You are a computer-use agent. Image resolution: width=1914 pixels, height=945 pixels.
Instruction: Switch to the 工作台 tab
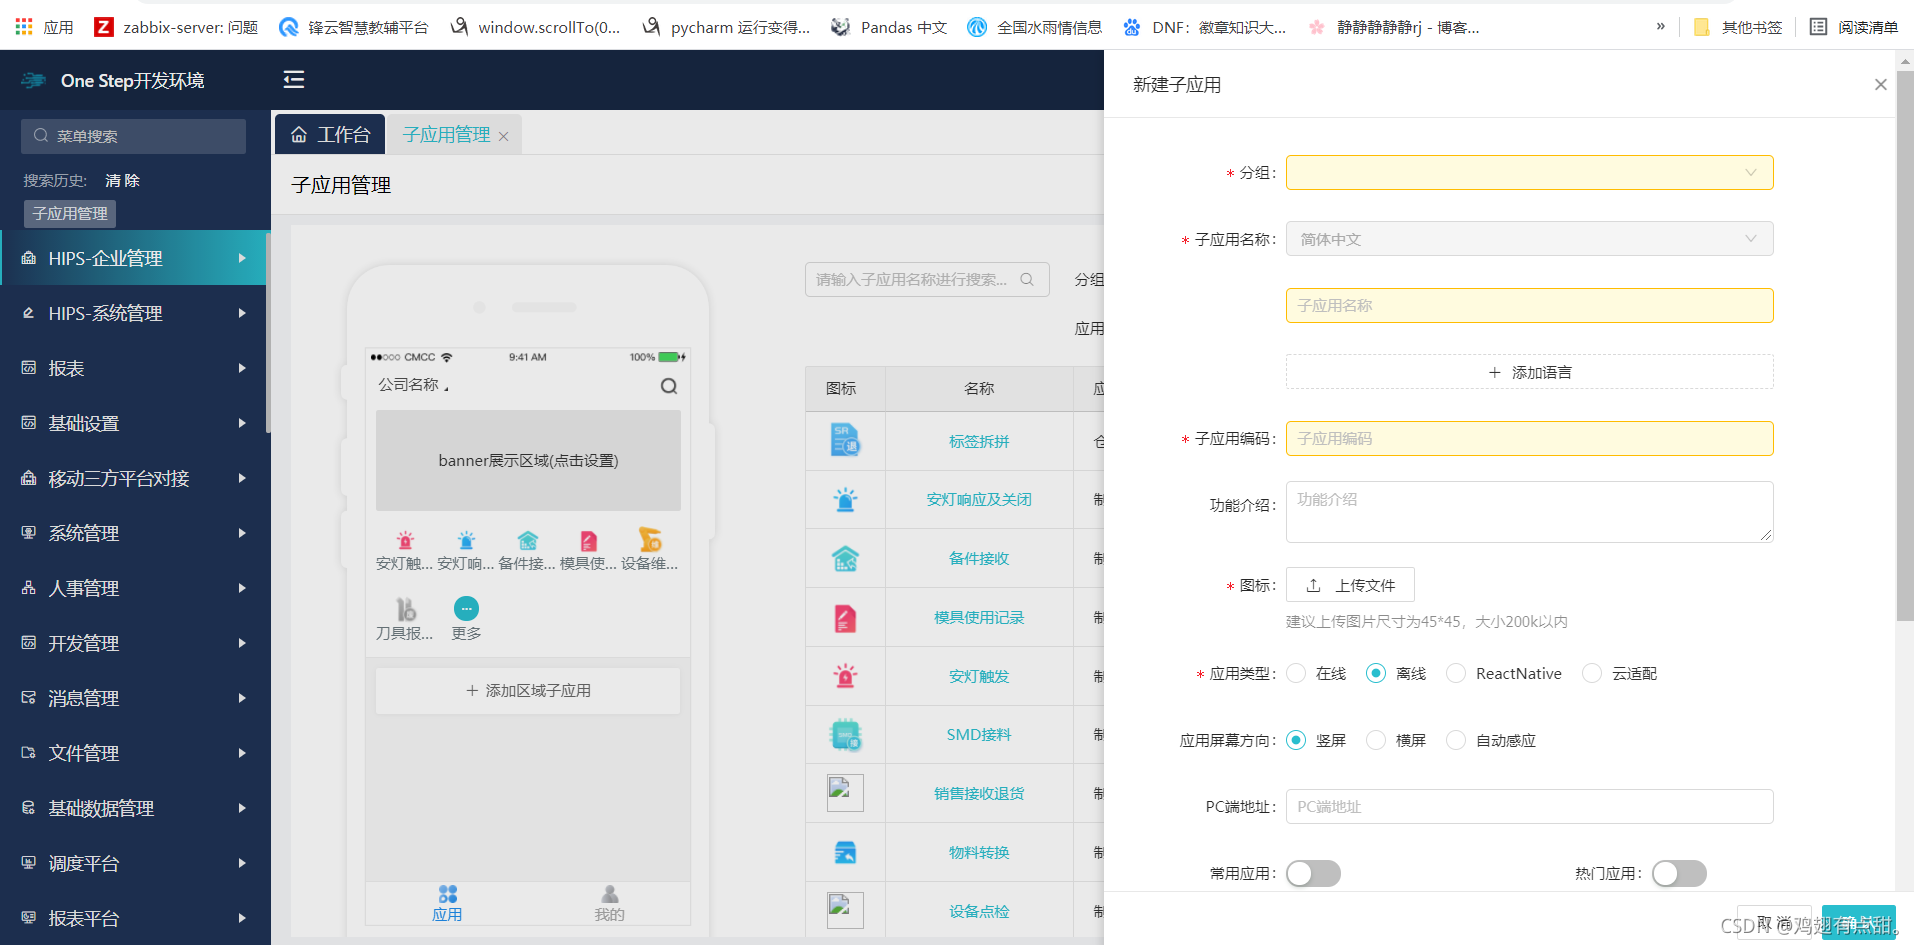(x=330, y=134)
